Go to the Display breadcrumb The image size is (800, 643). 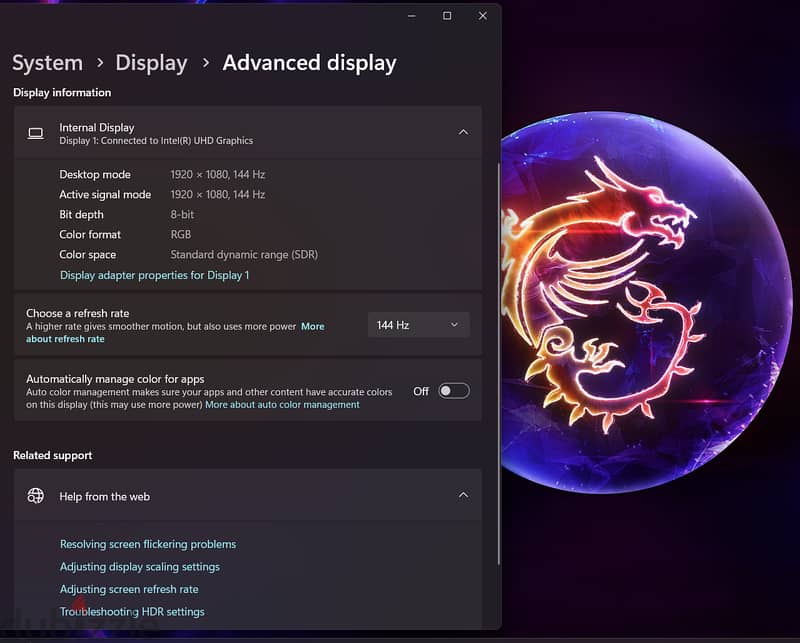click(x=151, y=63)
